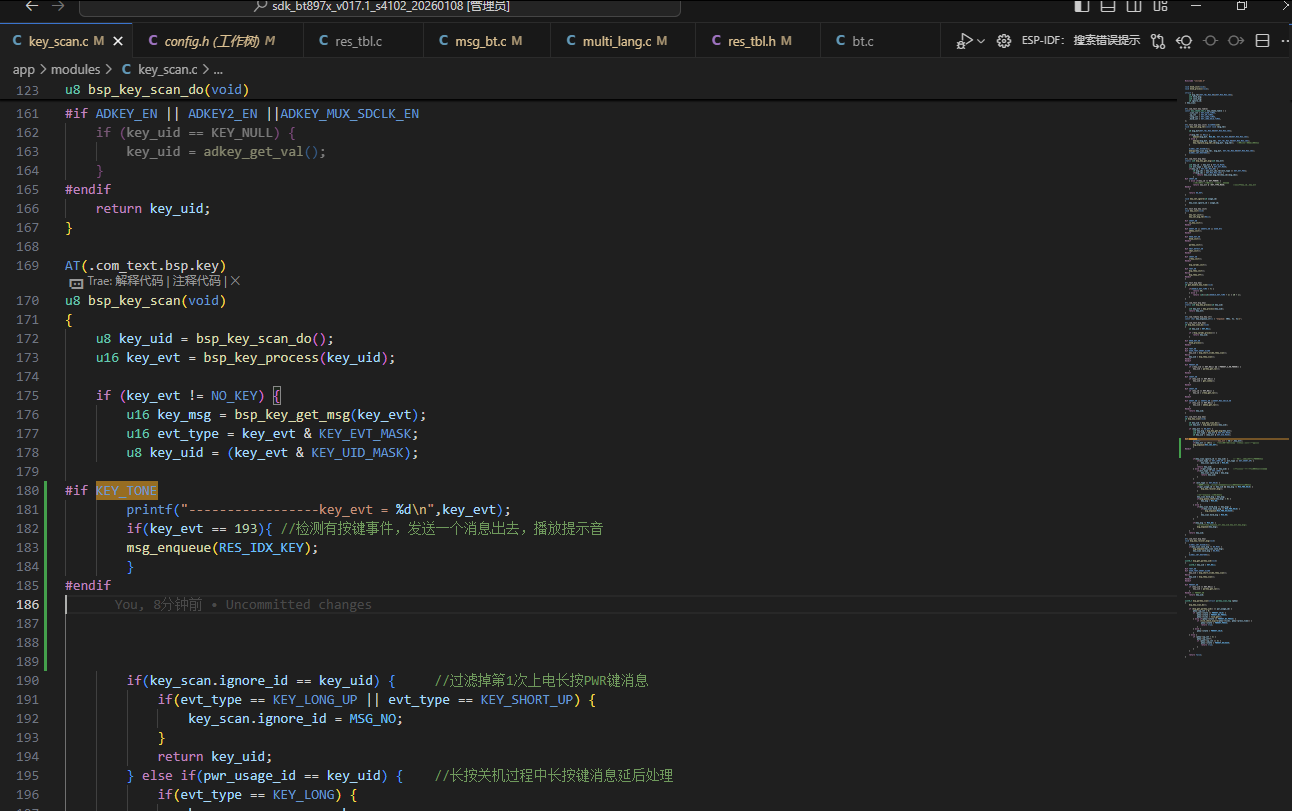Split the editor with the split icon

pos(1262,41)
